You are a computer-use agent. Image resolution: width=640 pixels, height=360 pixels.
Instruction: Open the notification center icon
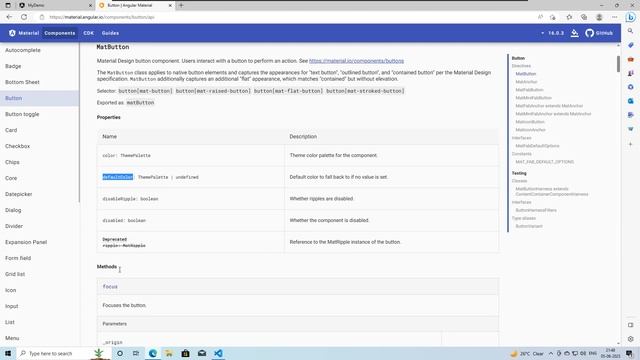click(629, 353)
